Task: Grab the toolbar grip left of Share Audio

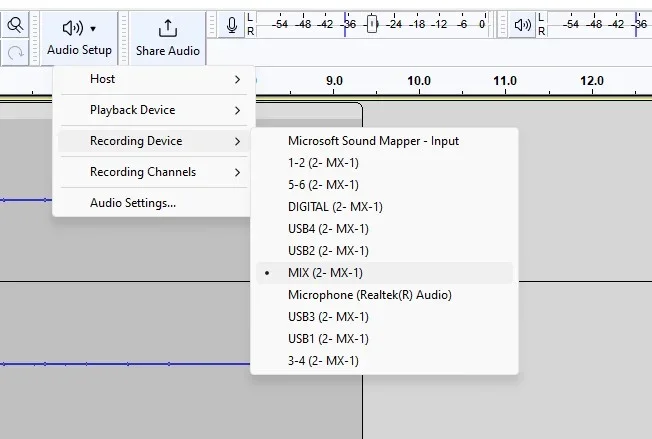Action: point(123,38)
